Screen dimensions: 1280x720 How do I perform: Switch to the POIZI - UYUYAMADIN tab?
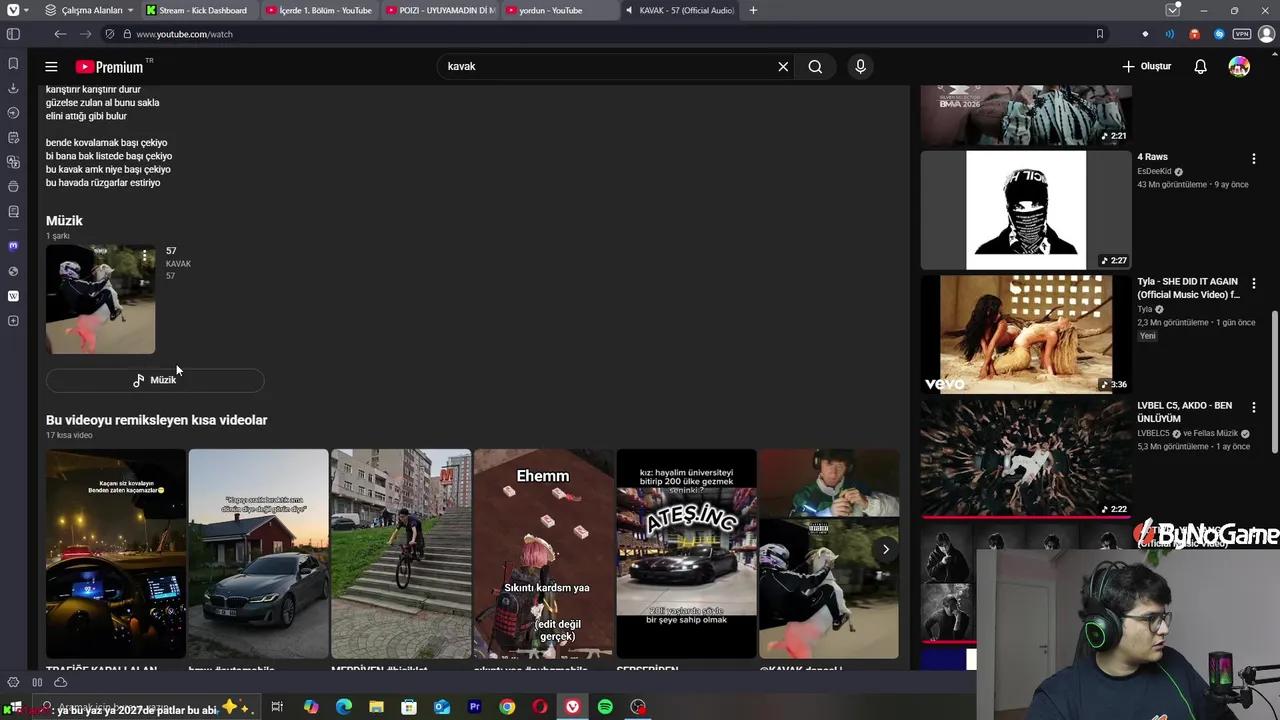tap(440, 10)
